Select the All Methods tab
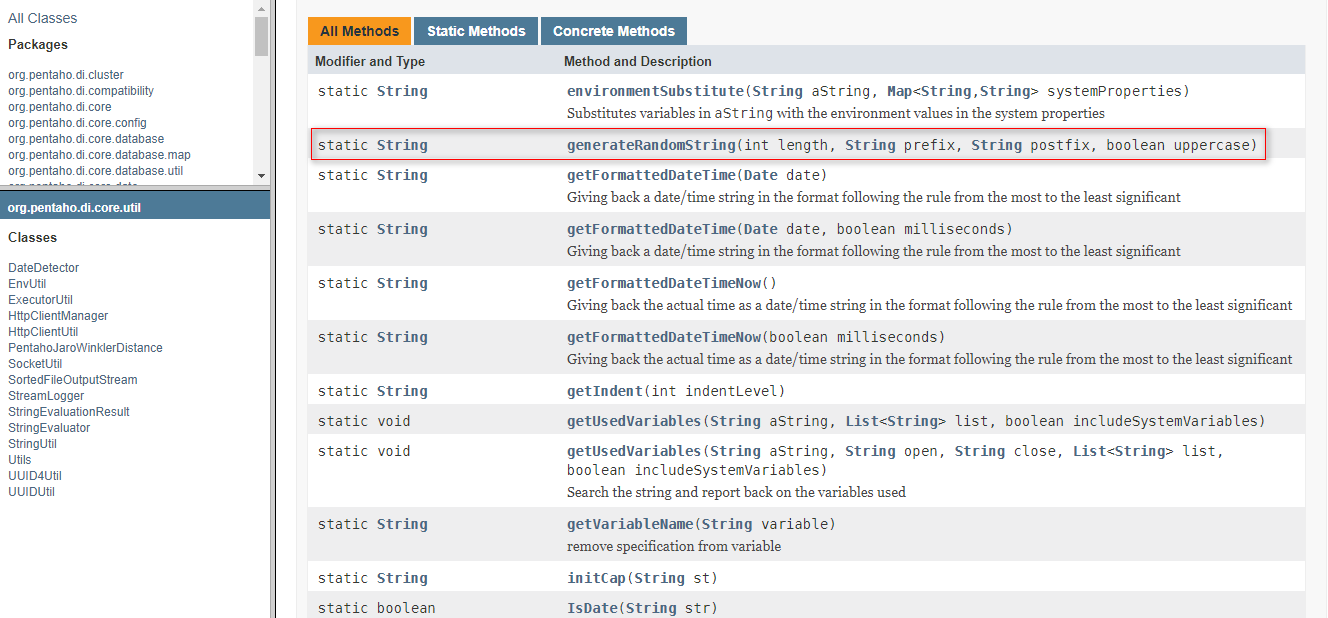The height and width of the screenshot is (618, 1328). (x=359, y=31)
